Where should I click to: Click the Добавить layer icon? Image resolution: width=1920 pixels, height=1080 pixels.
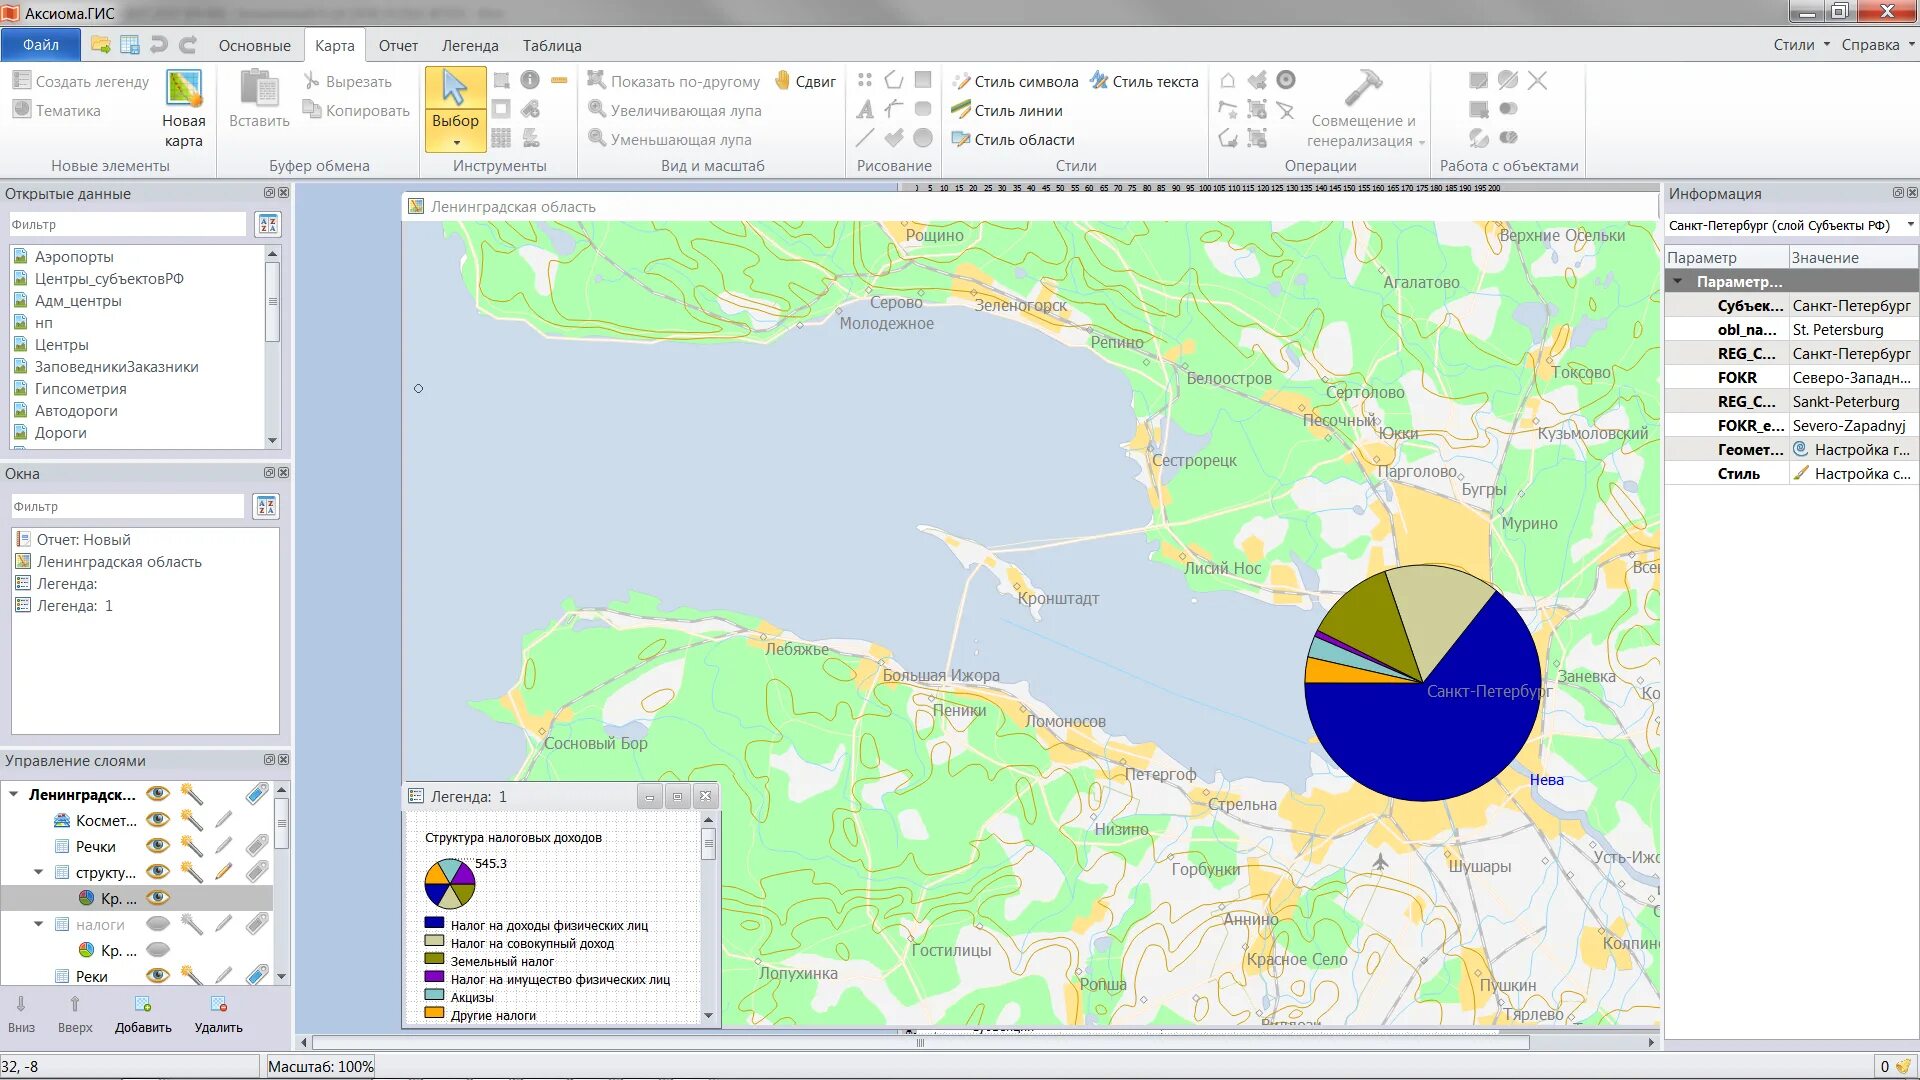point(143,1004)
